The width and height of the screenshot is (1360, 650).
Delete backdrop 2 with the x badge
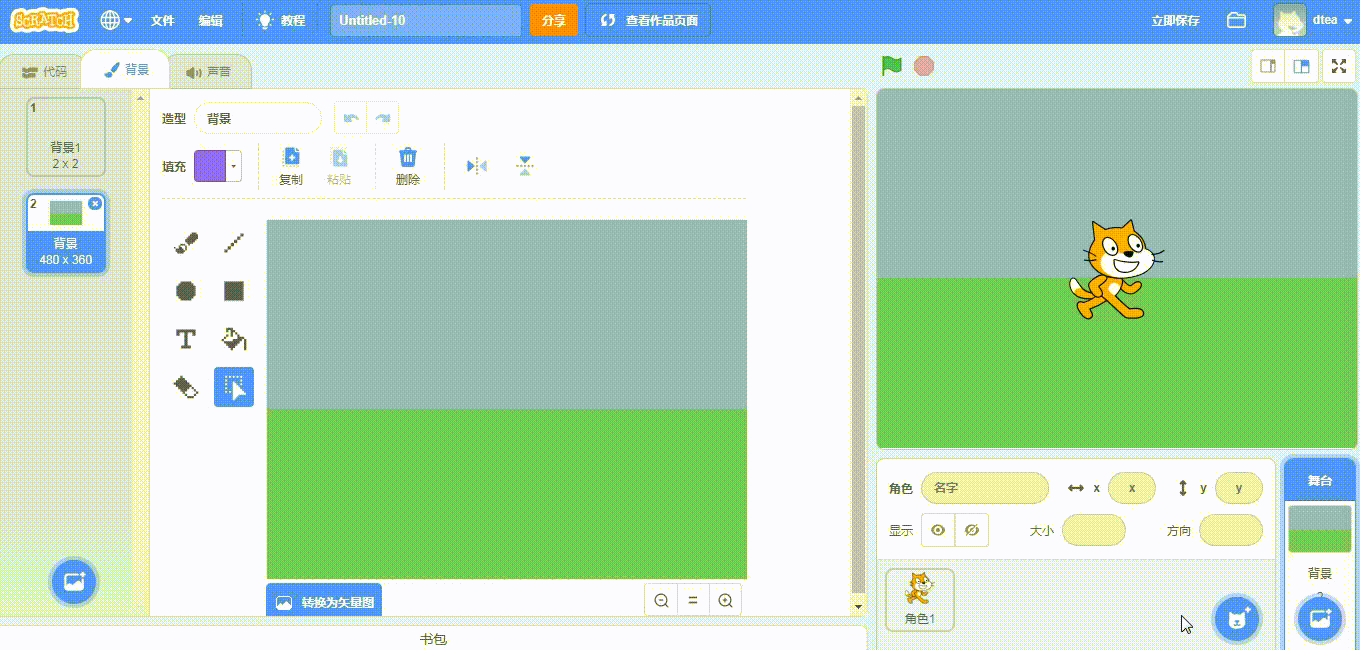click(95, 203)
